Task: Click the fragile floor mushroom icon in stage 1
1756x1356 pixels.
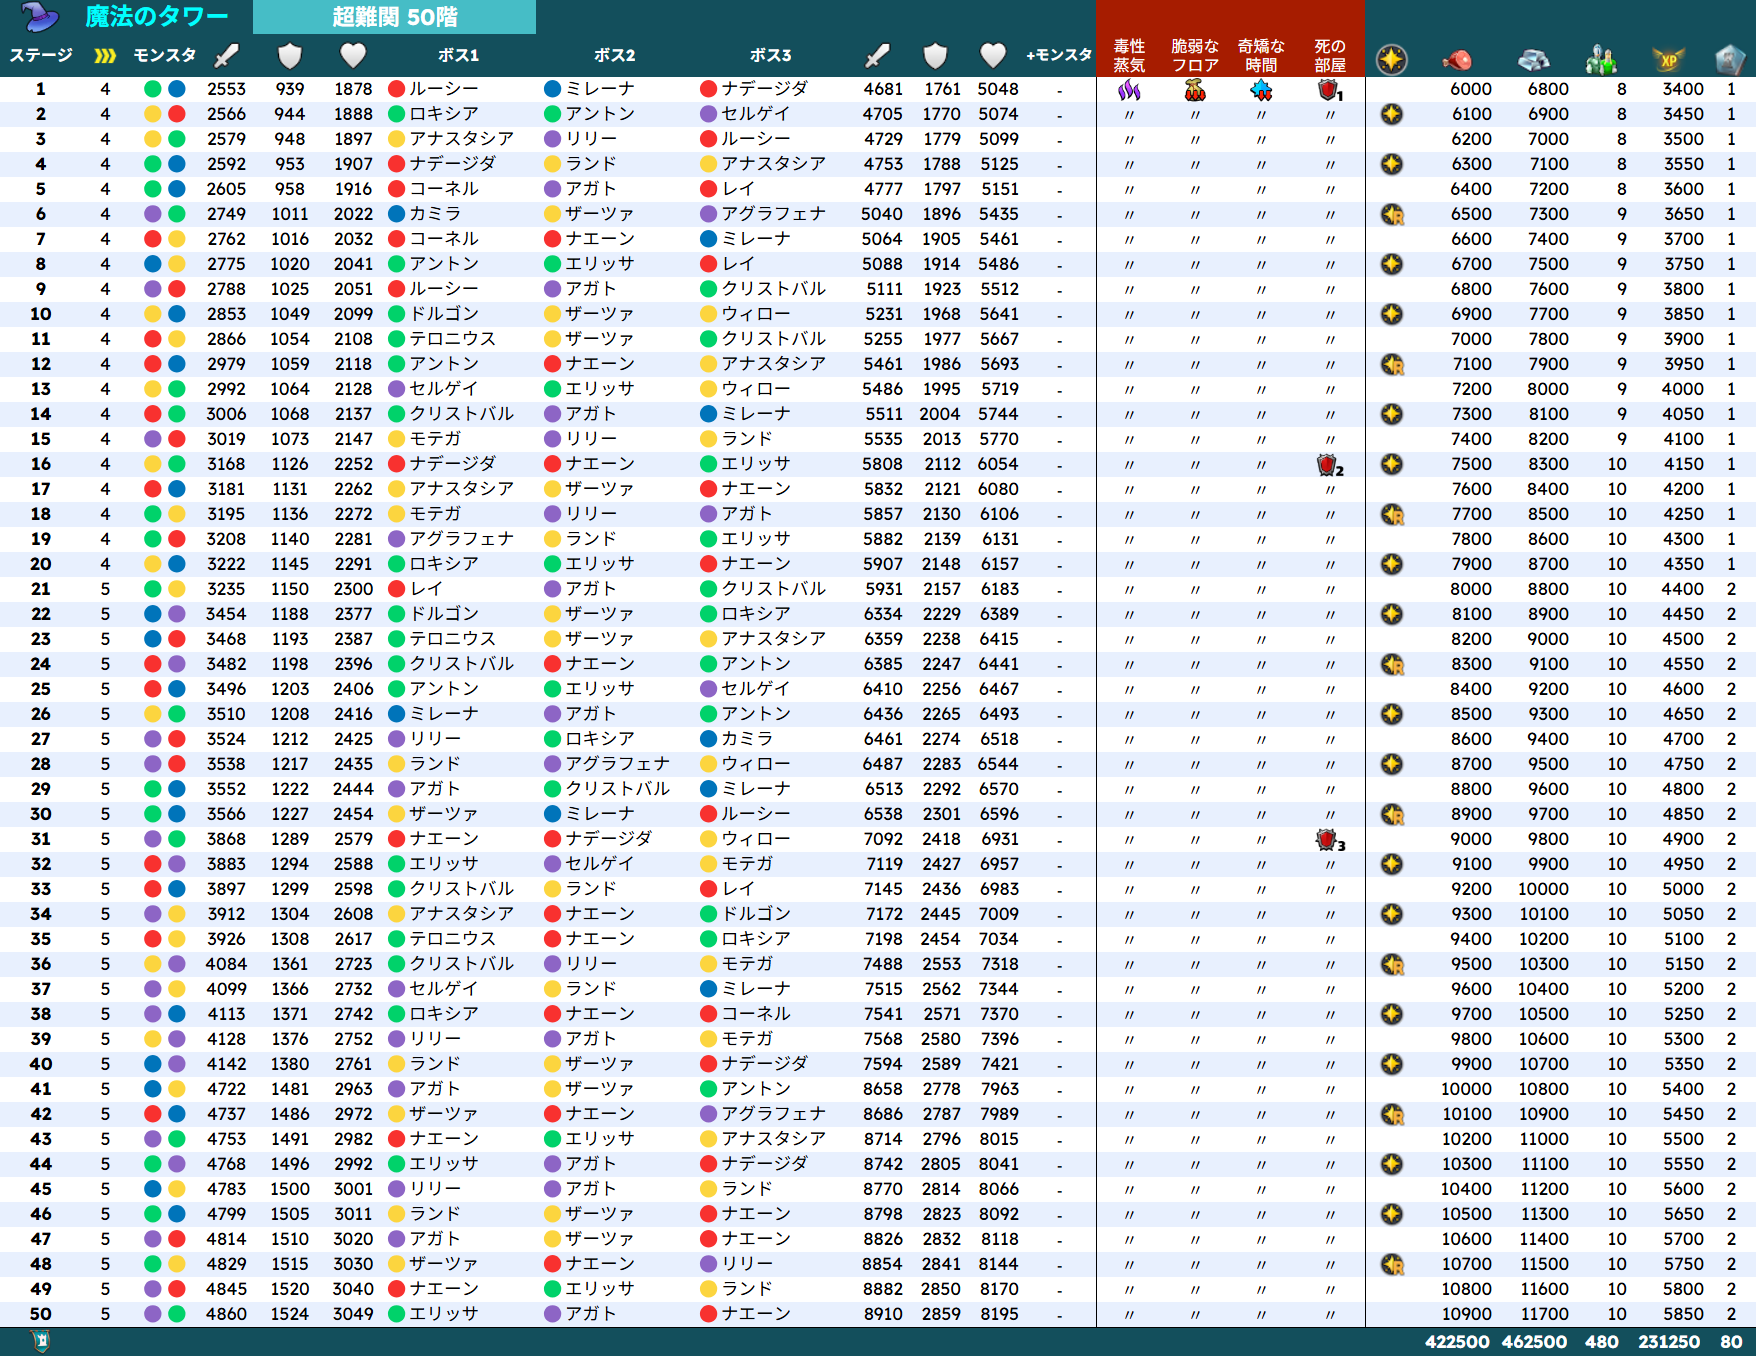Action: [1195, 90]
